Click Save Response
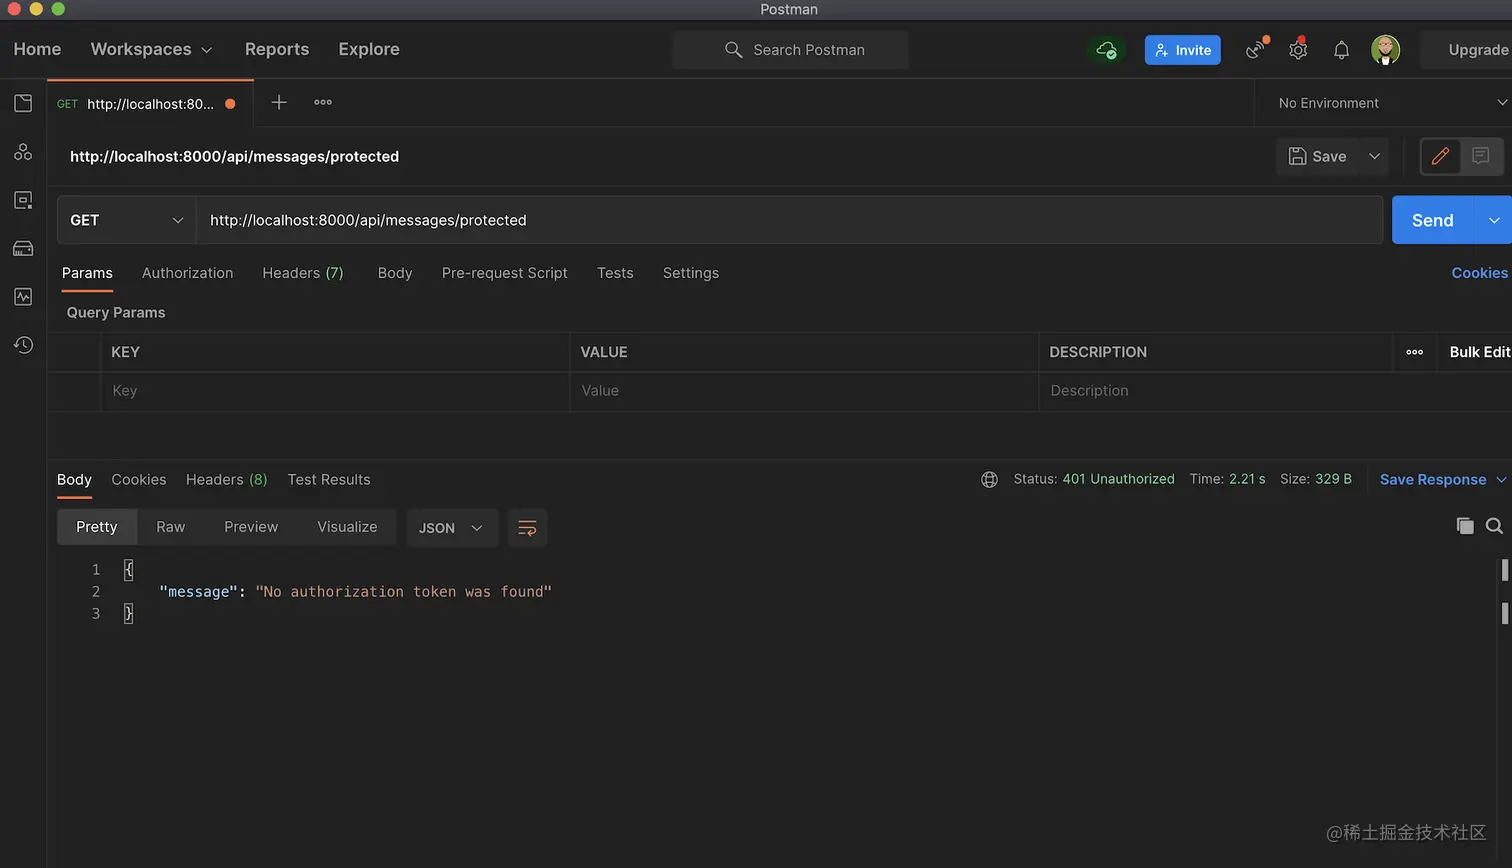The image size is (1512, 868). point(1433,480)
